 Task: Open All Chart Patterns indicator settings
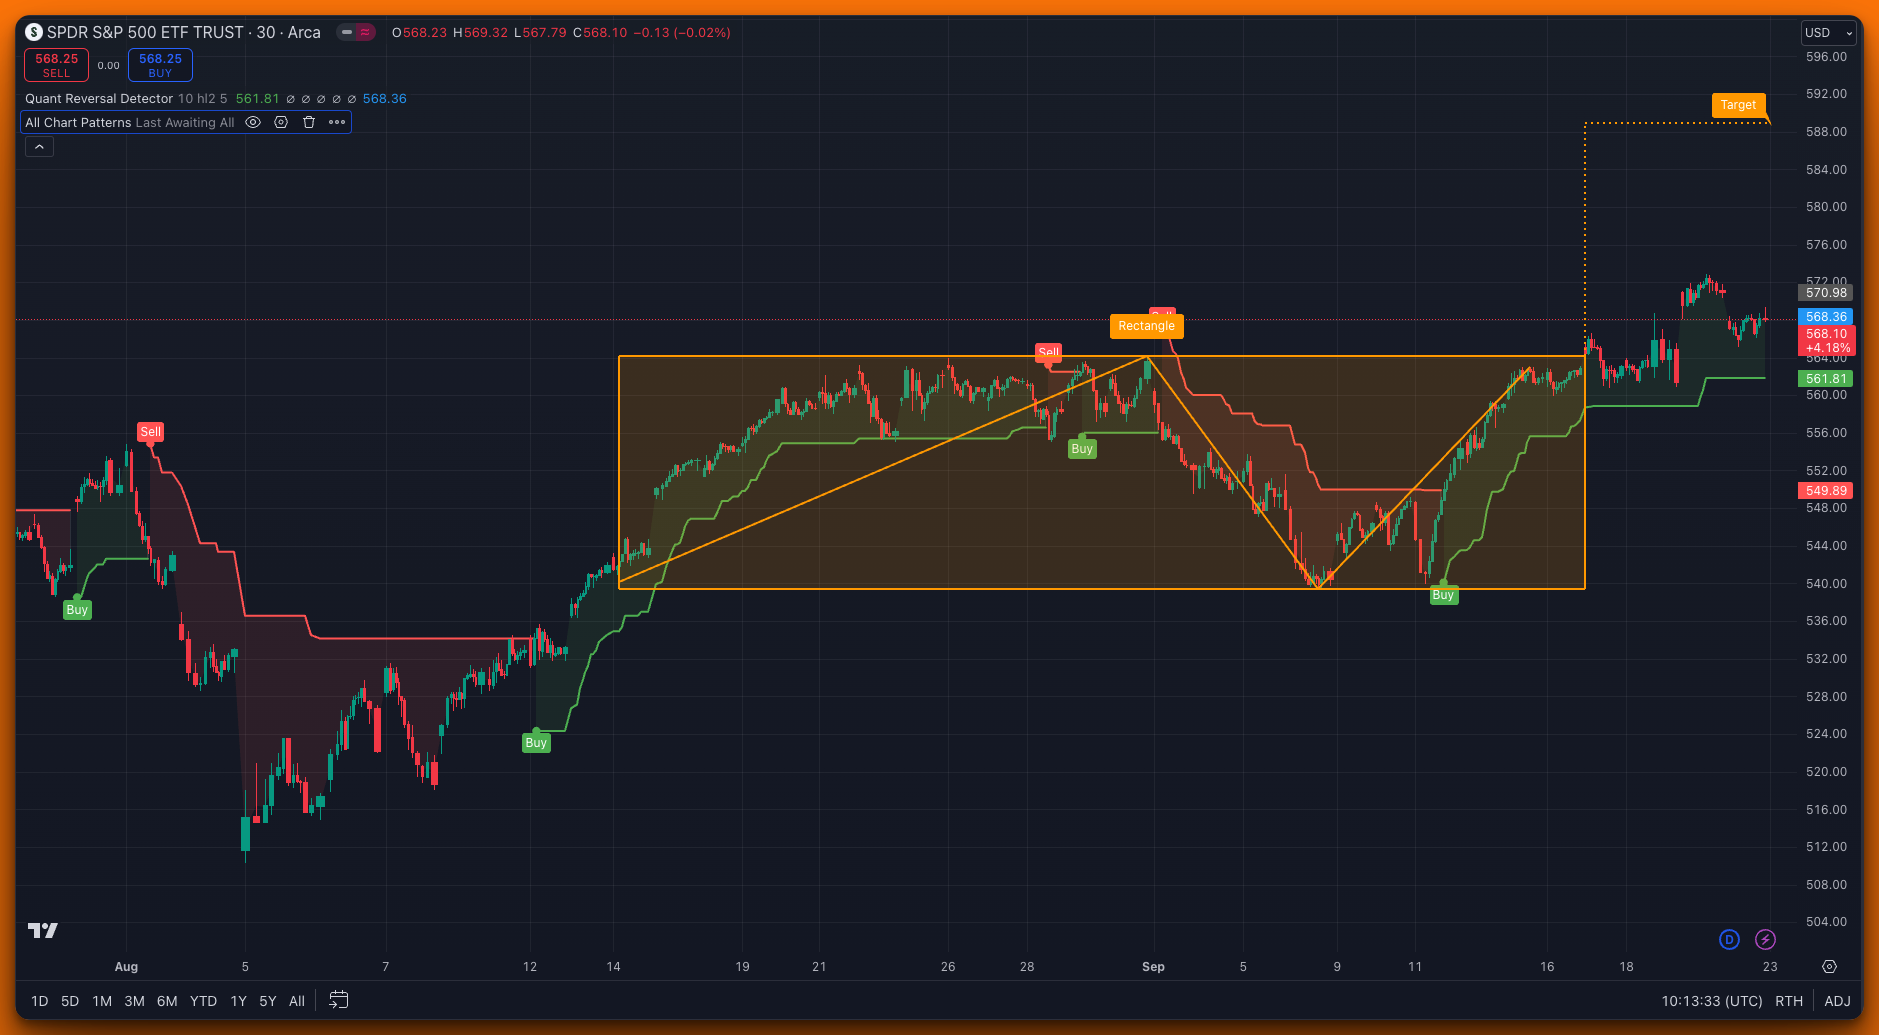click(x=281, y=122)
